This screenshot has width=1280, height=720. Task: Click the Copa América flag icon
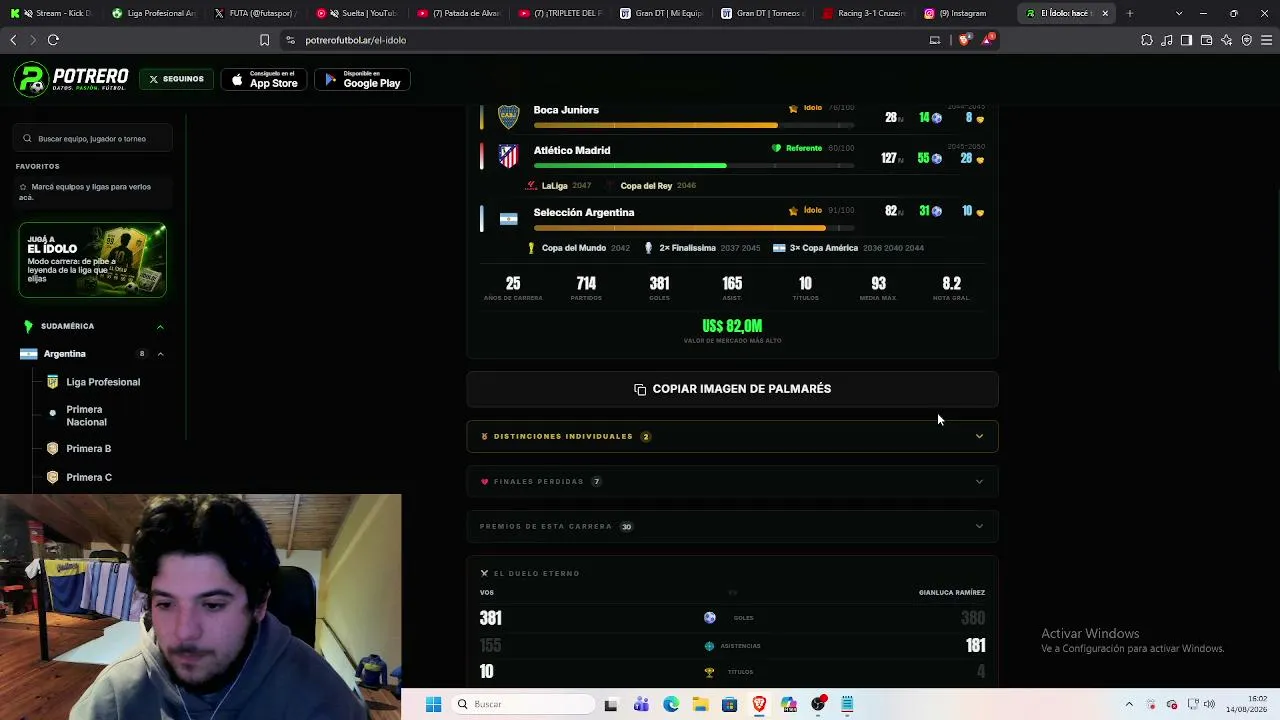(x=779, y=248)
